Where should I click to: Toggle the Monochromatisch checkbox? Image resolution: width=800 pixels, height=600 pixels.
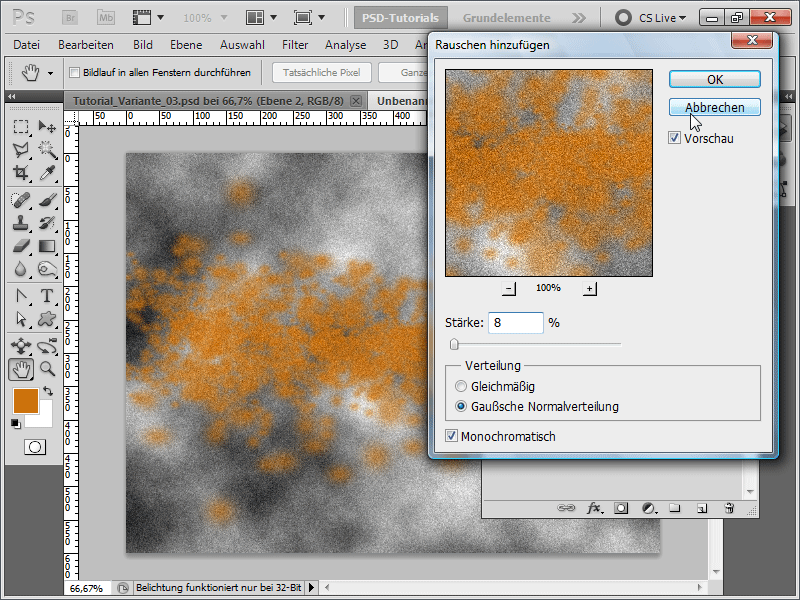(x=451, y=436)
